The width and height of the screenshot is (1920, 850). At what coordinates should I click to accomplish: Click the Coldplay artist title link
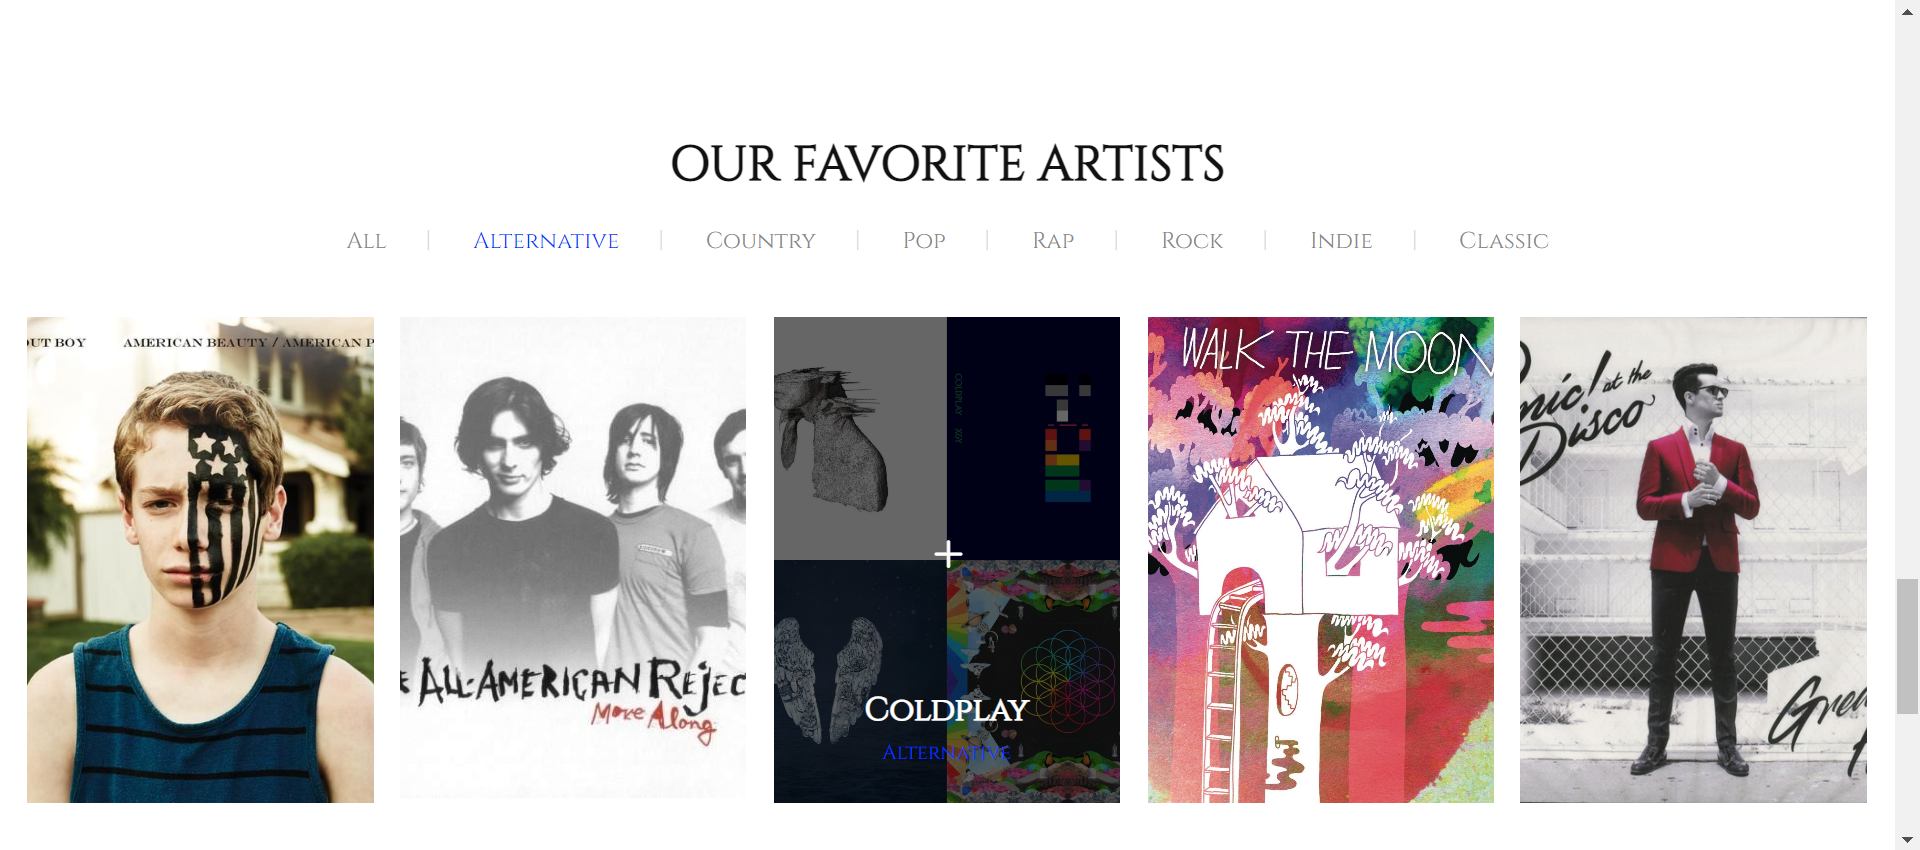click(x=946, y=709)
